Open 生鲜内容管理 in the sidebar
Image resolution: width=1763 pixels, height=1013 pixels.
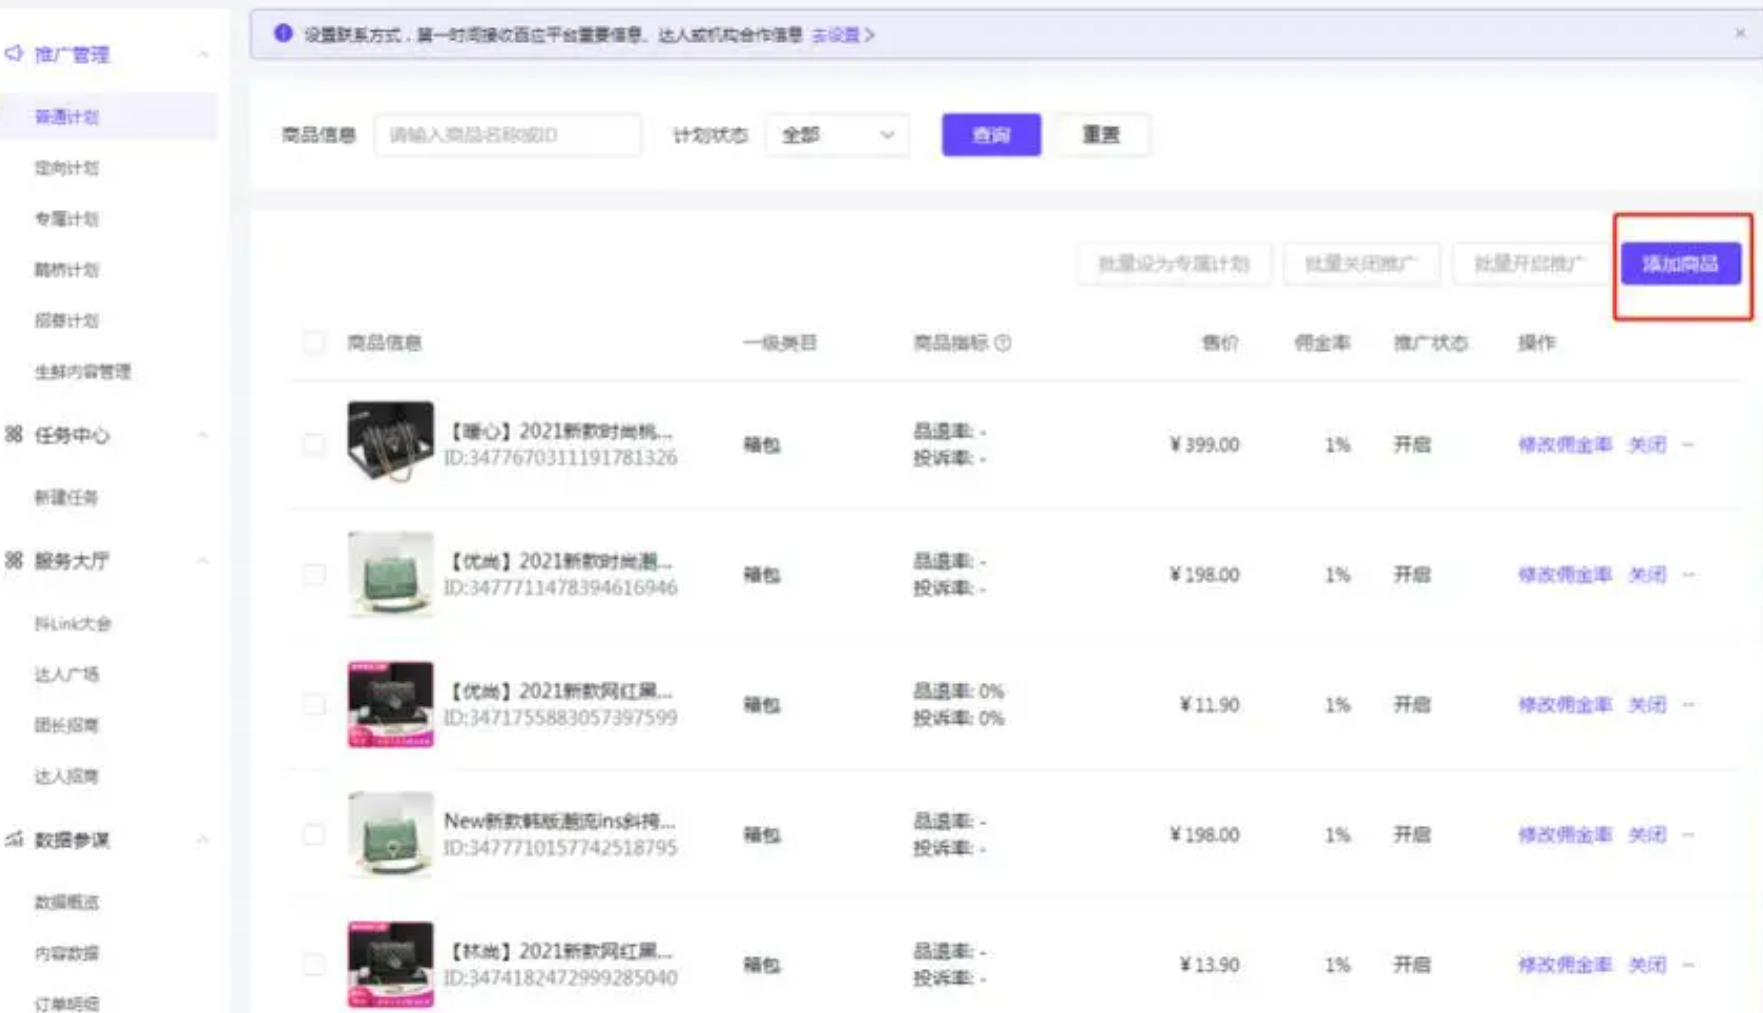pyautogui.click(x=83, y=372)
